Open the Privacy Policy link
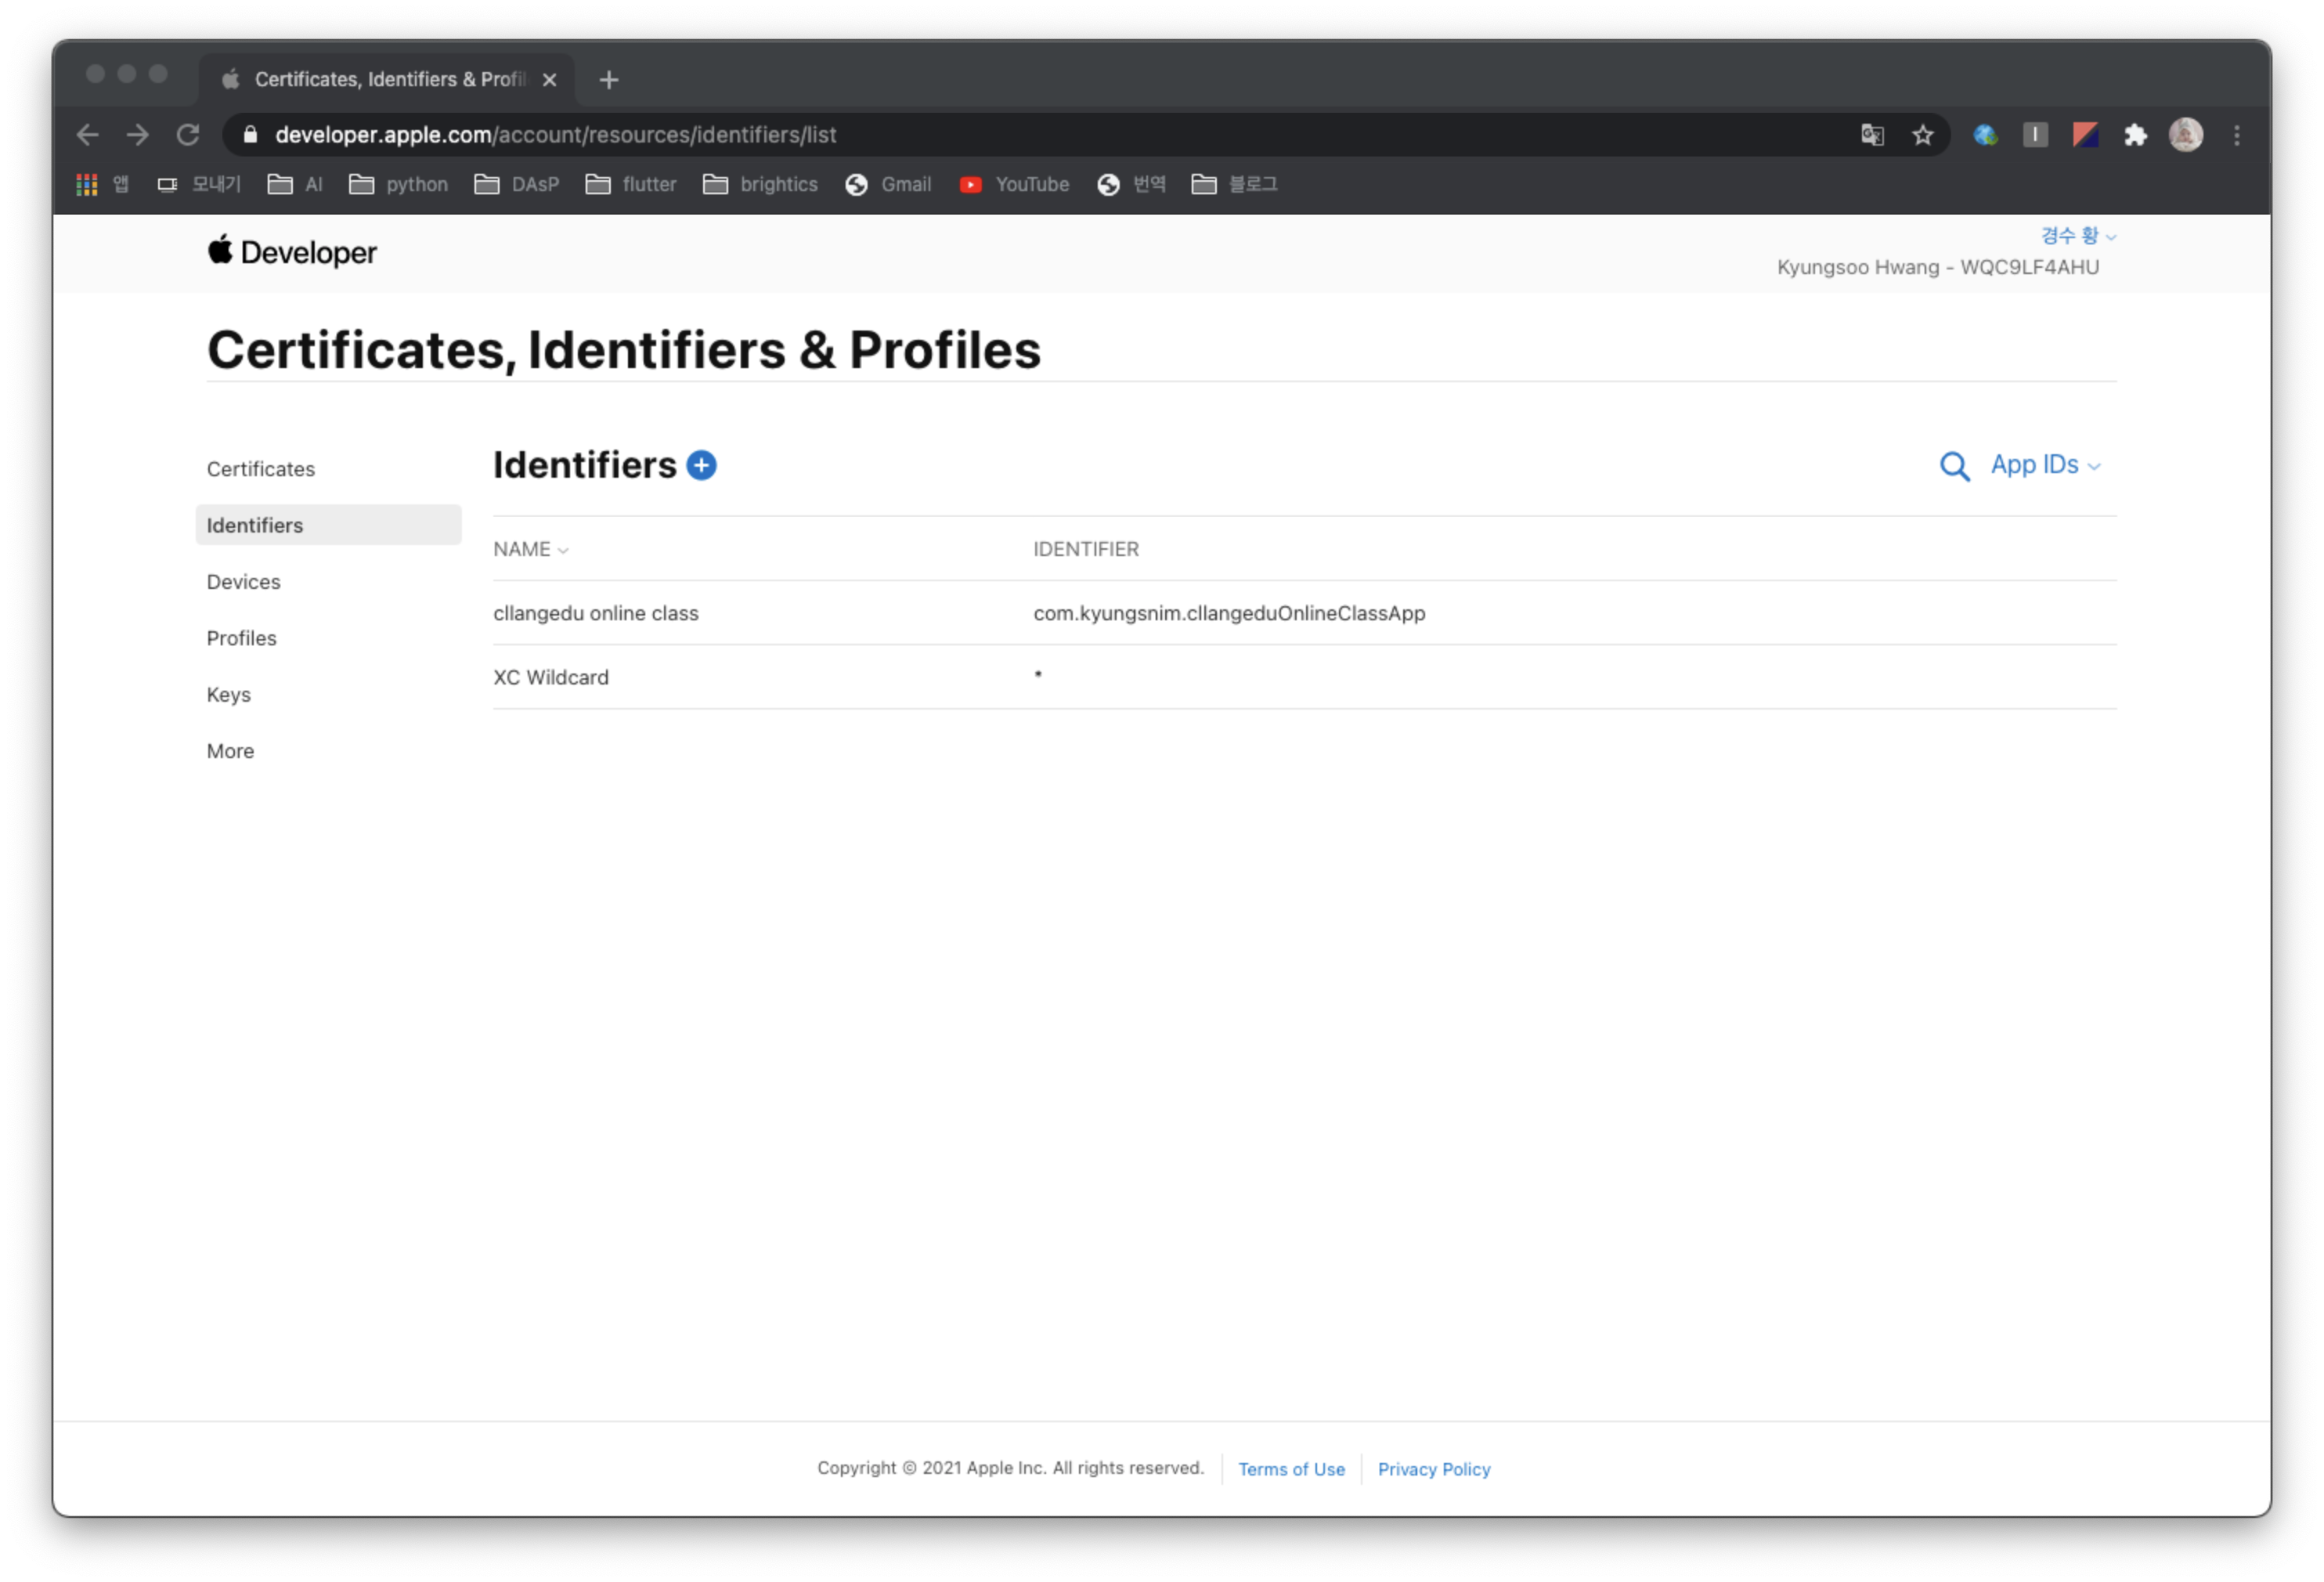Image resolution: width=2324 pixels, height=1582 pixels. click(x=1433, y=1469)
